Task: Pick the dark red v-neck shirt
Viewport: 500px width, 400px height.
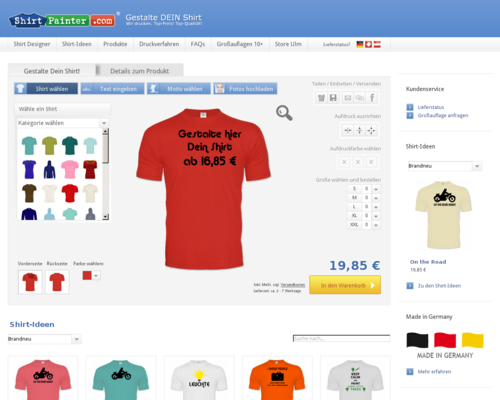Action: (90, 169)
